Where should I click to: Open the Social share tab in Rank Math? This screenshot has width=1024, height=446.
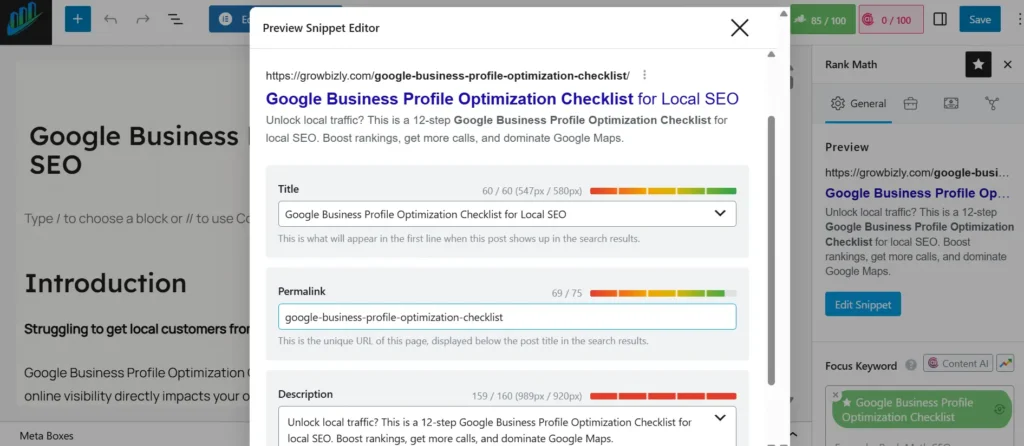coord(992,103)
